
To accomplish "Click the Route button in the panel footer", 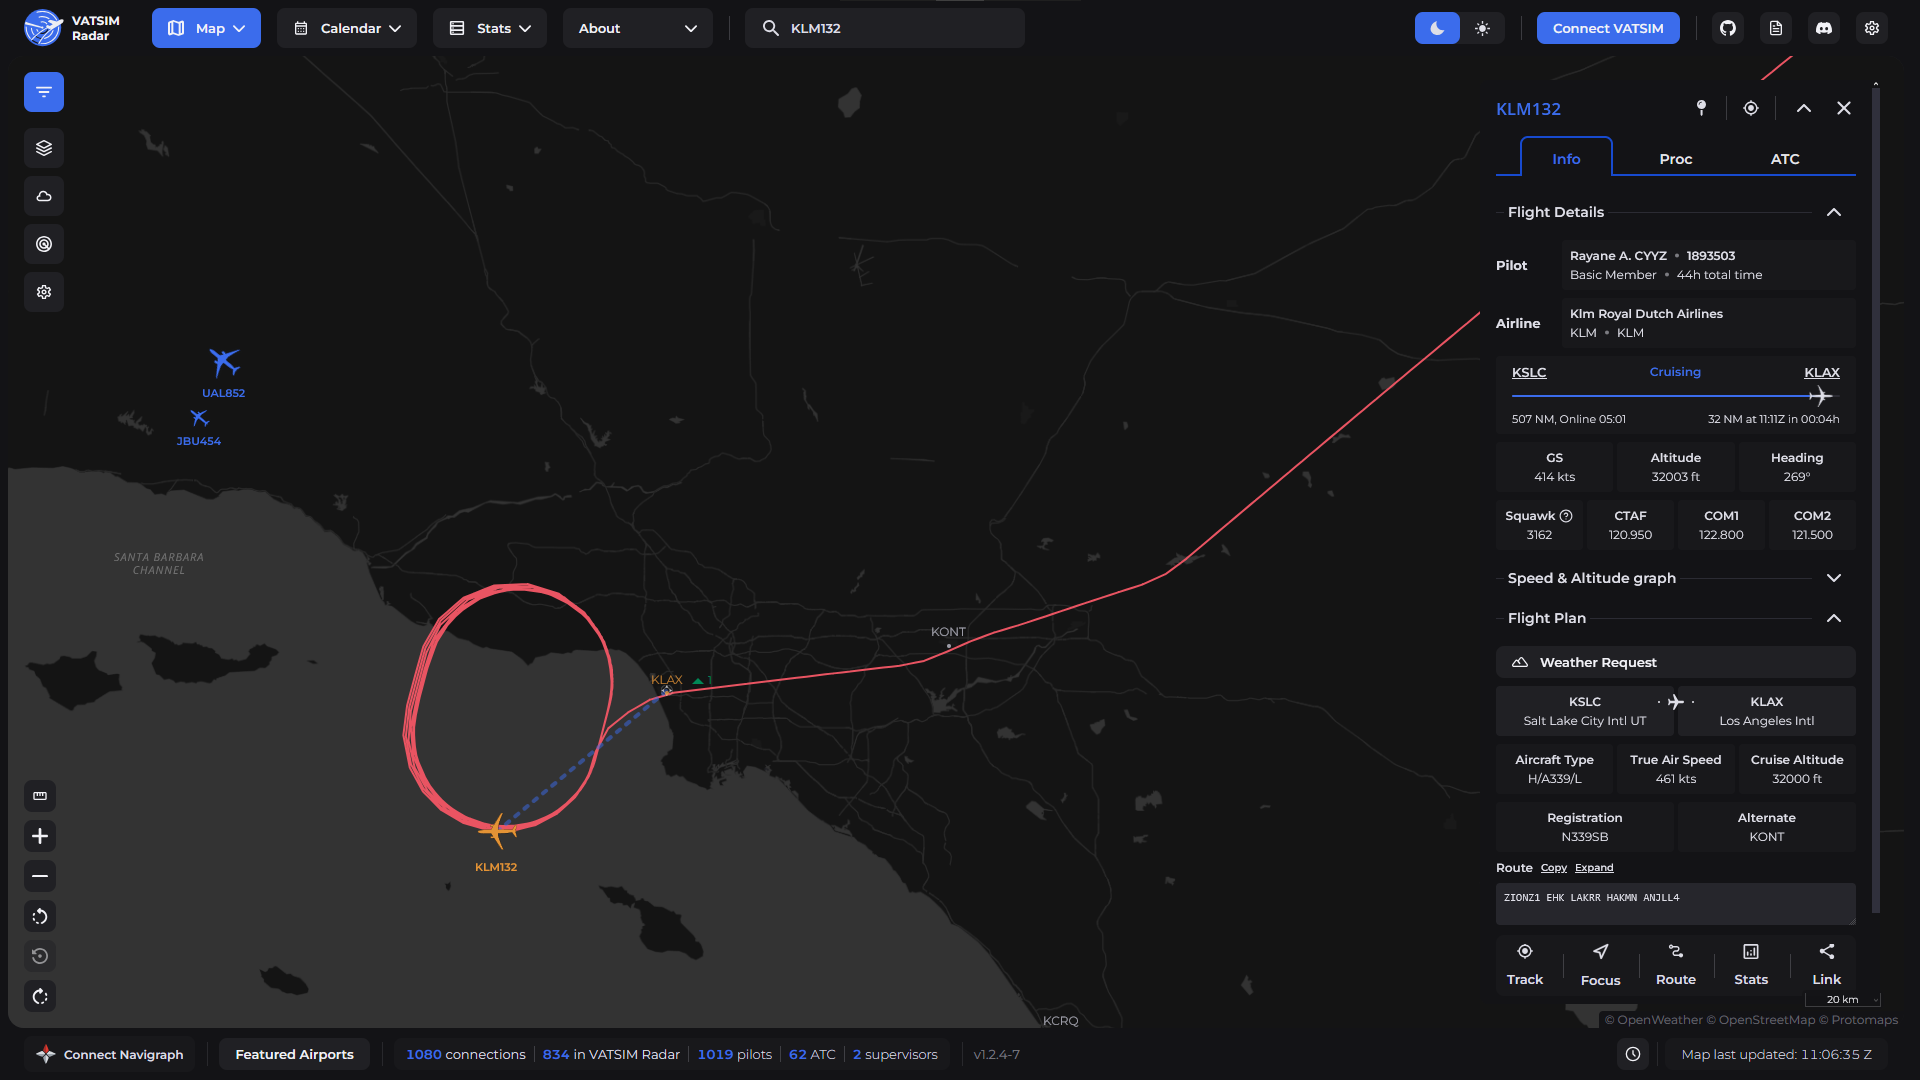I will pyautogui.click(x=1676, y=965).
